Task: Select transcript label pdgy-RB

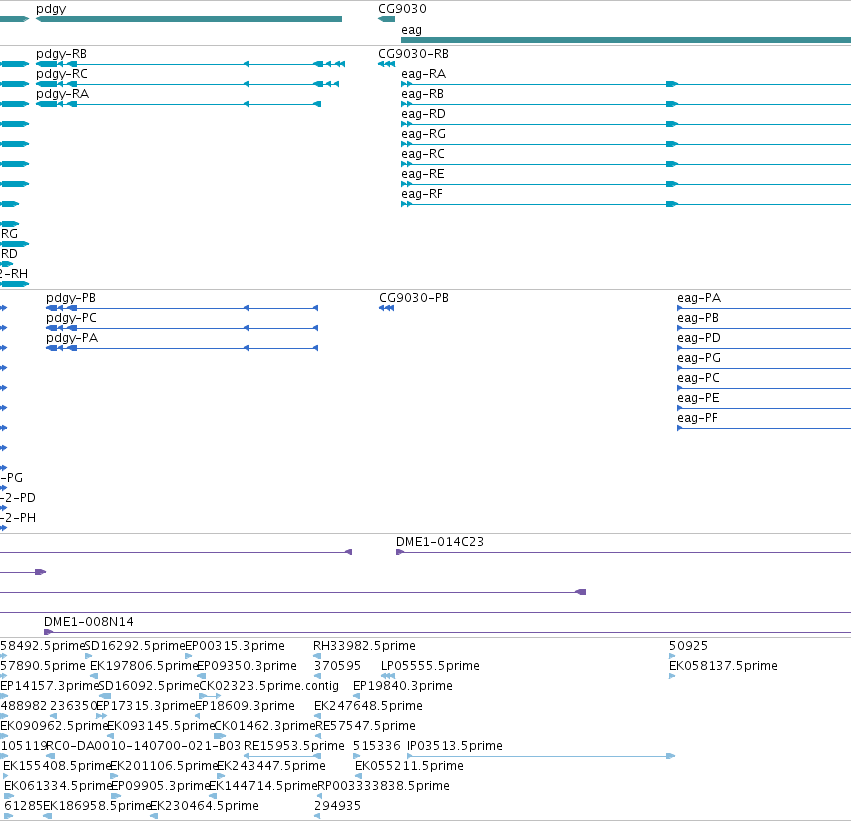Action: tap(61, 54)
